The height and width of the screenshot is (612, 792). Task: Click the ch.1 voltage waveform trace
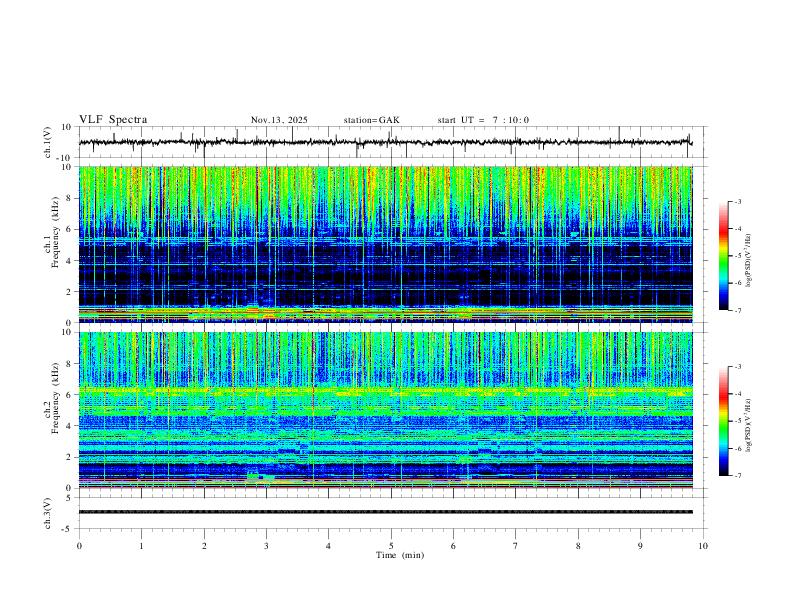tap(385, 142)
